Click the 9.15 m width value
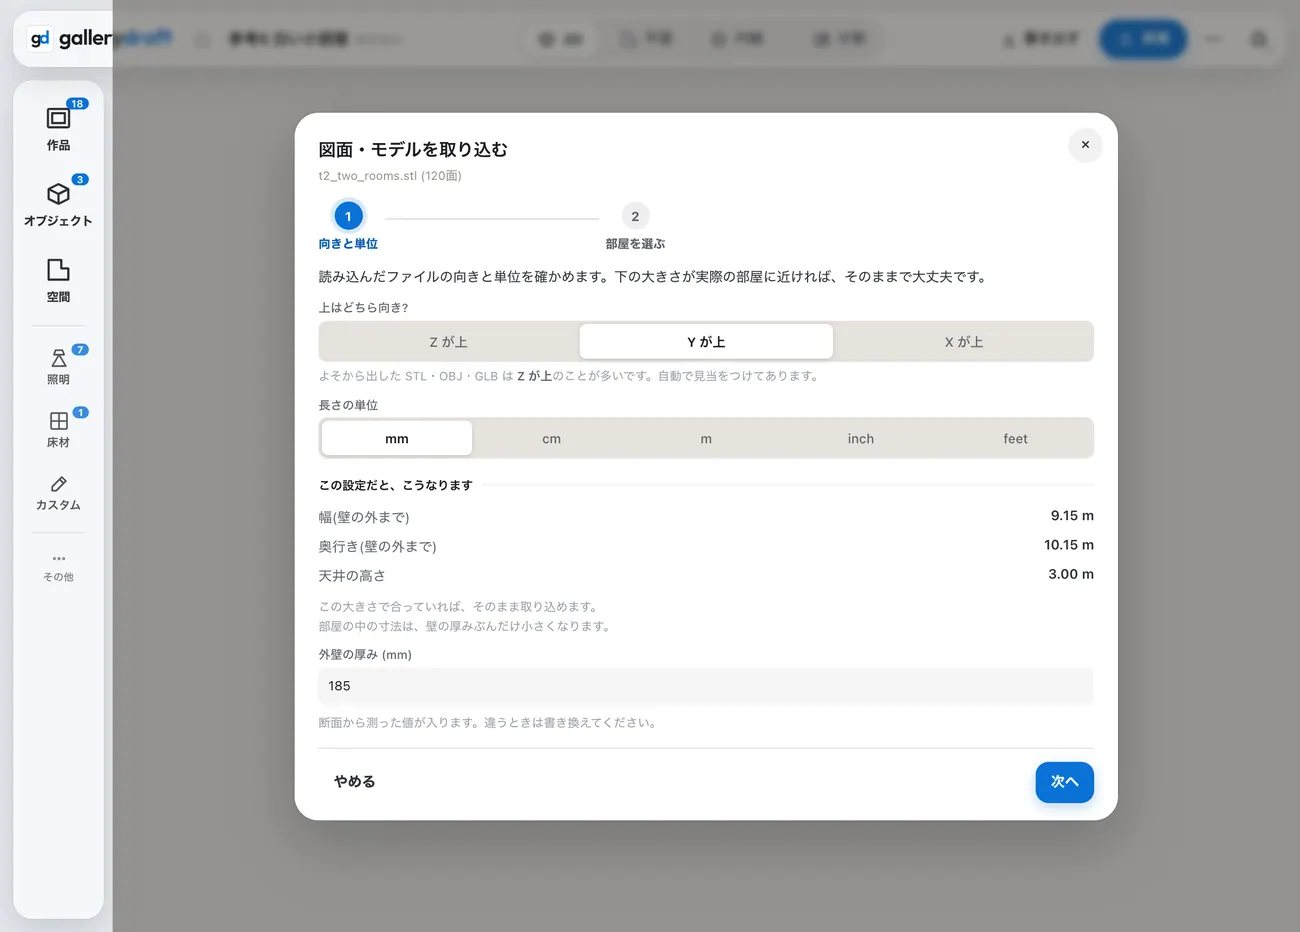This screenshot has width=1300, height=932. click(1072, 516)
